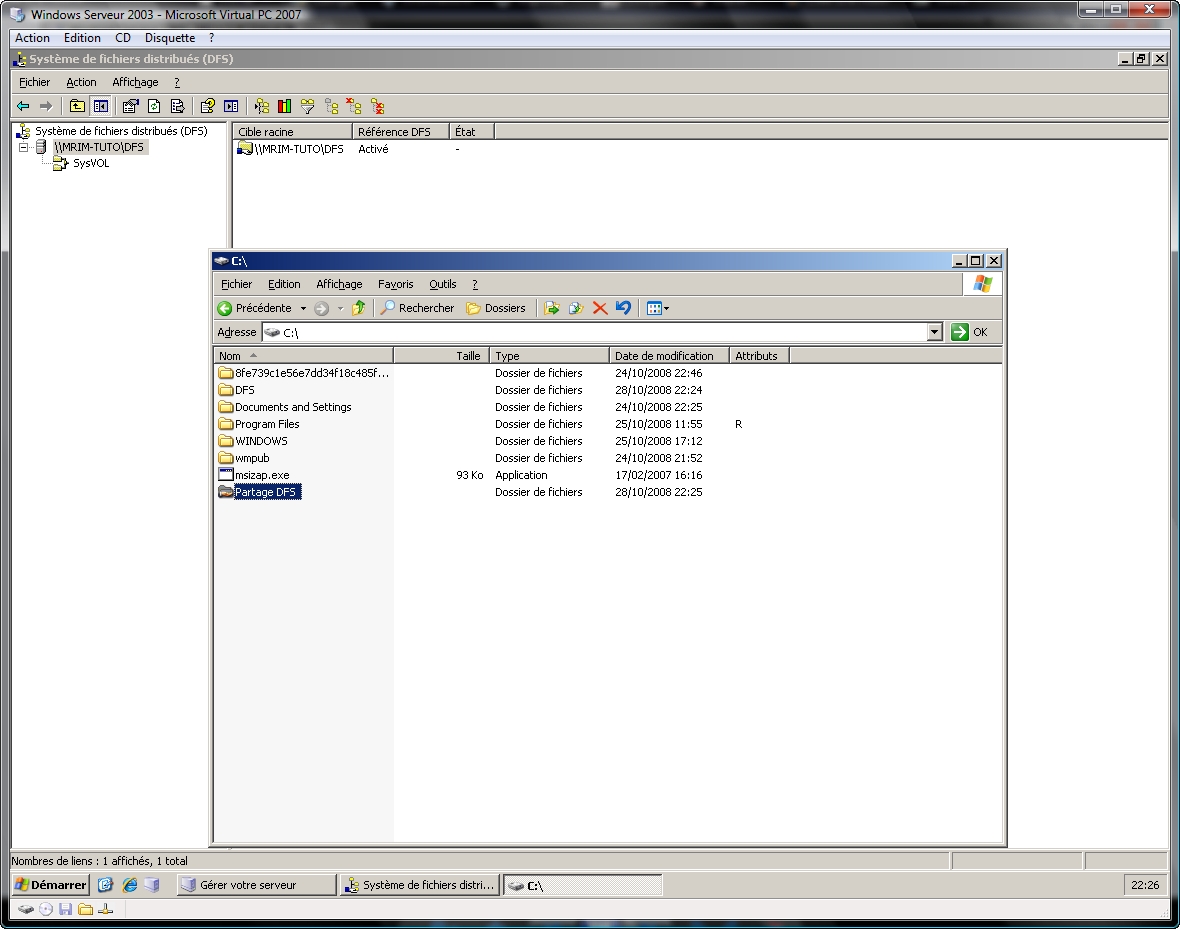
Task: Click the Précédente back button
Action: [254, 308]
